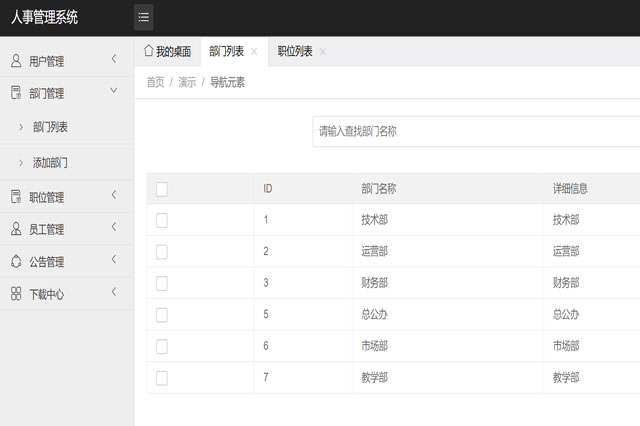Click the 用户管理 user icon
Image resolution: width=640 pixels, height=426 pixels.
click(x=16, y=61)
